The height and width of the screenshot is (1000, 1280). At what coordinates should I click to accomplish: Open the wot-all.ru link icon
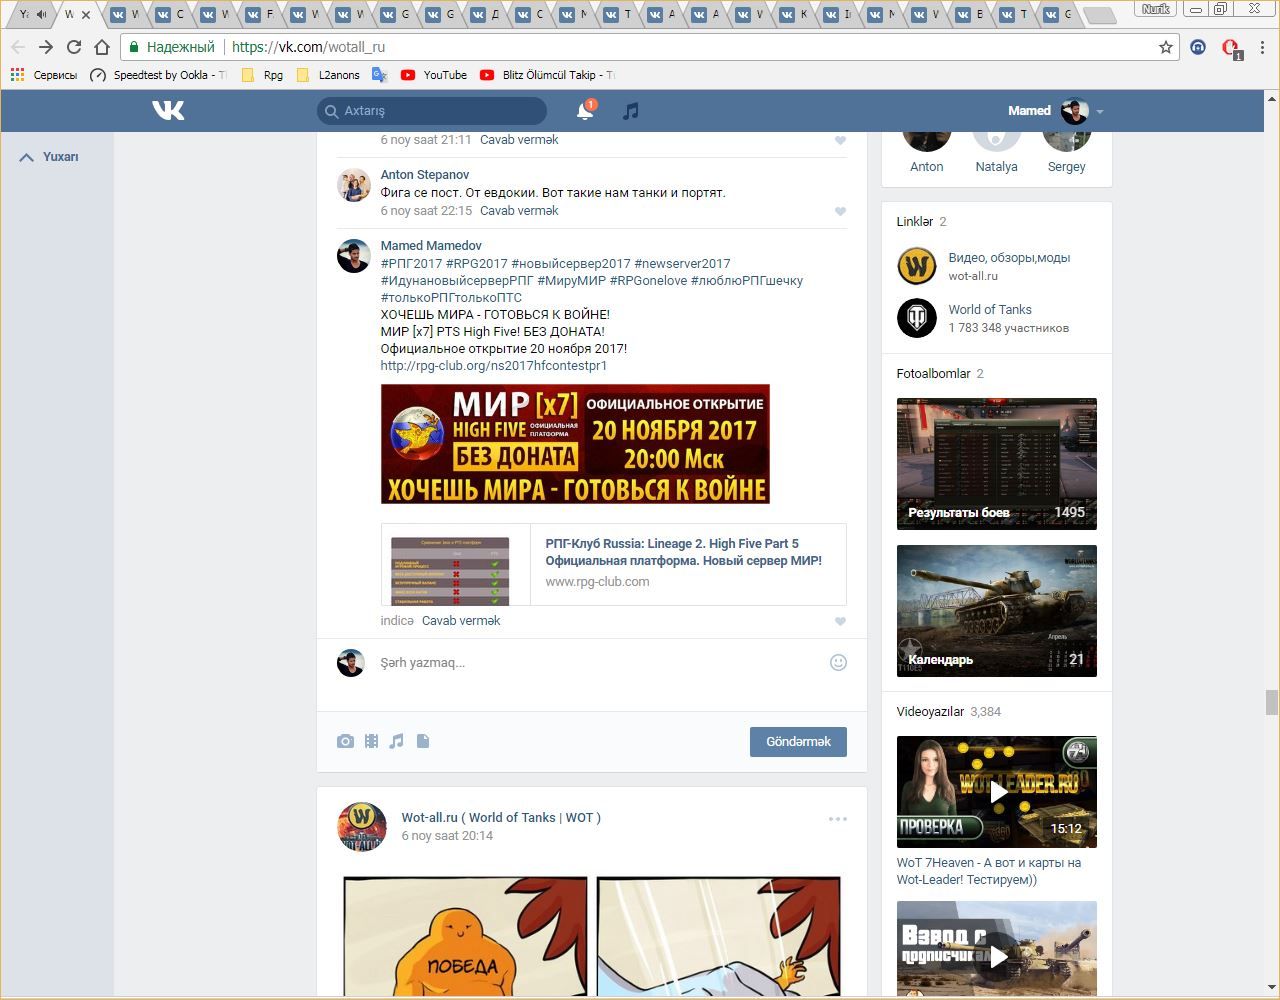click(916, 266)
